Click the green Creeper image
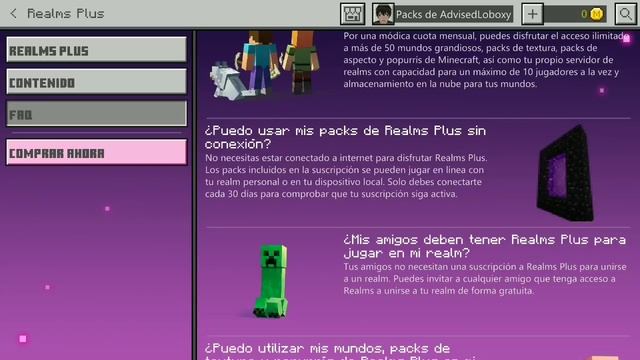The width and height of the screenshot is (640, 360). pos(271,281)
